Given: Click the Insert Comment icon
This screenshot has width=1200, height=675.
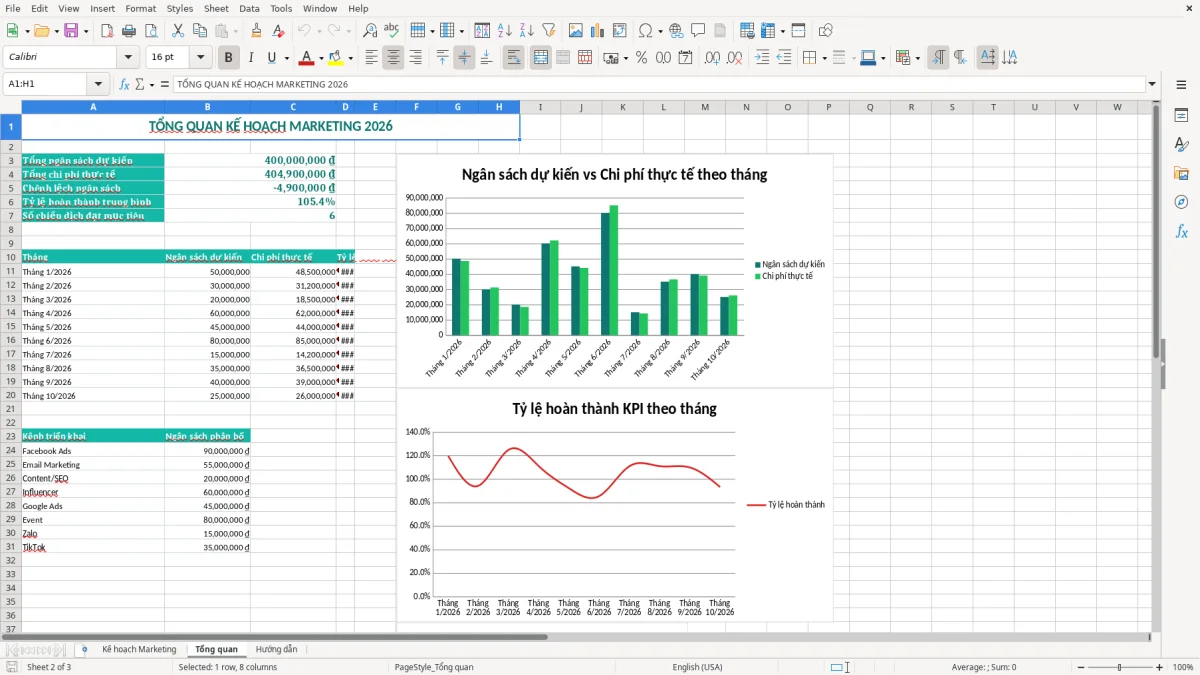Looking at the screenshot, I should 698,31.
